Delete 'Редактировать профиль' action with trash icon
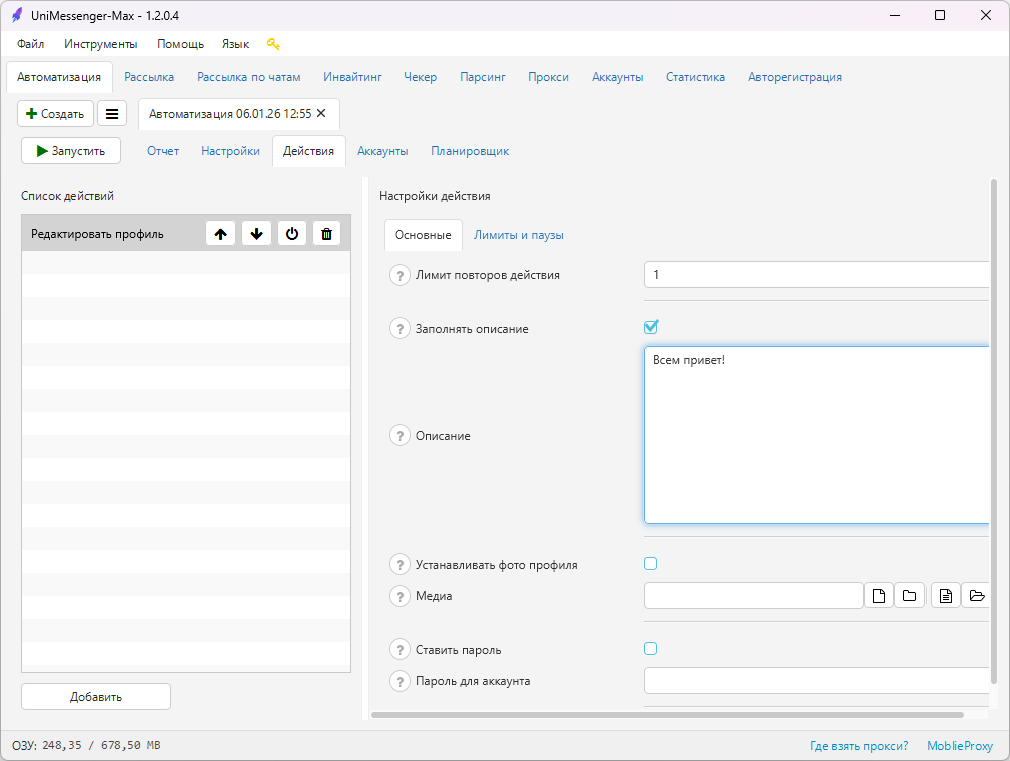This screenshot has height=761, width=1010. 327,234
